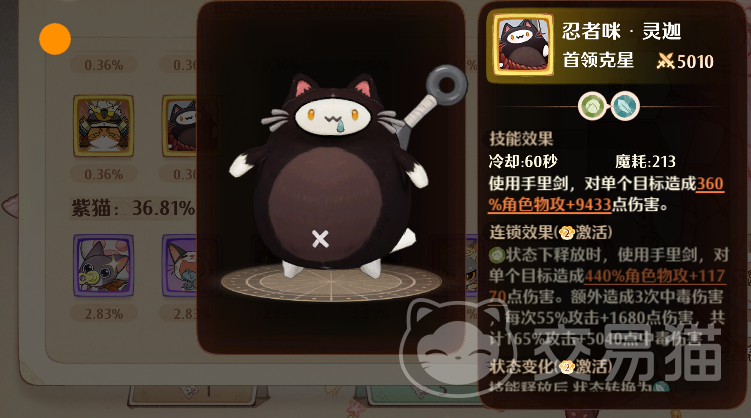Choose the purple crying cat thumbnail

pyautogui.click(x=180, y=265)
